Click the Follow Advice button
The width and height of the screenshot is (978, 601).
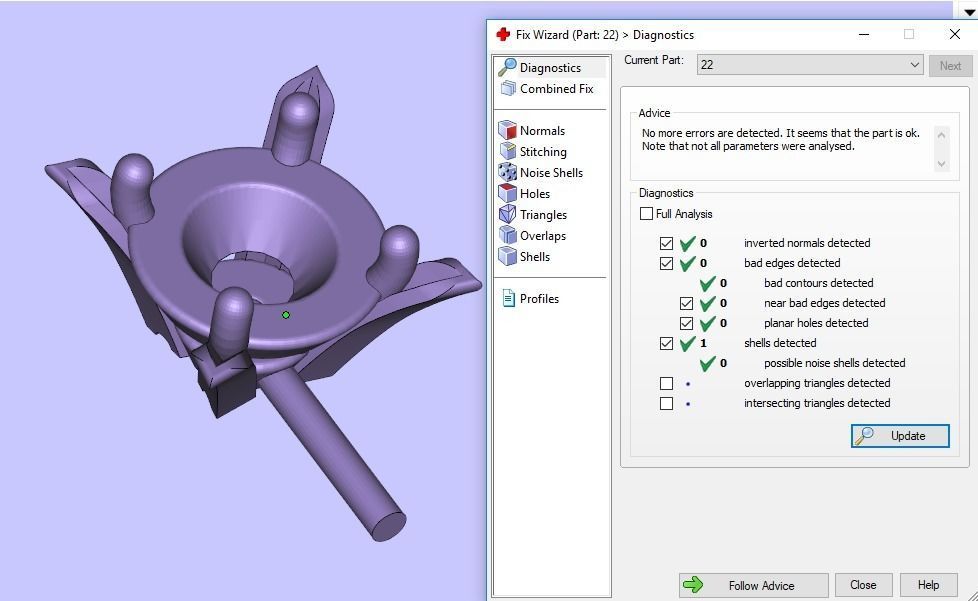coord(753,585)
